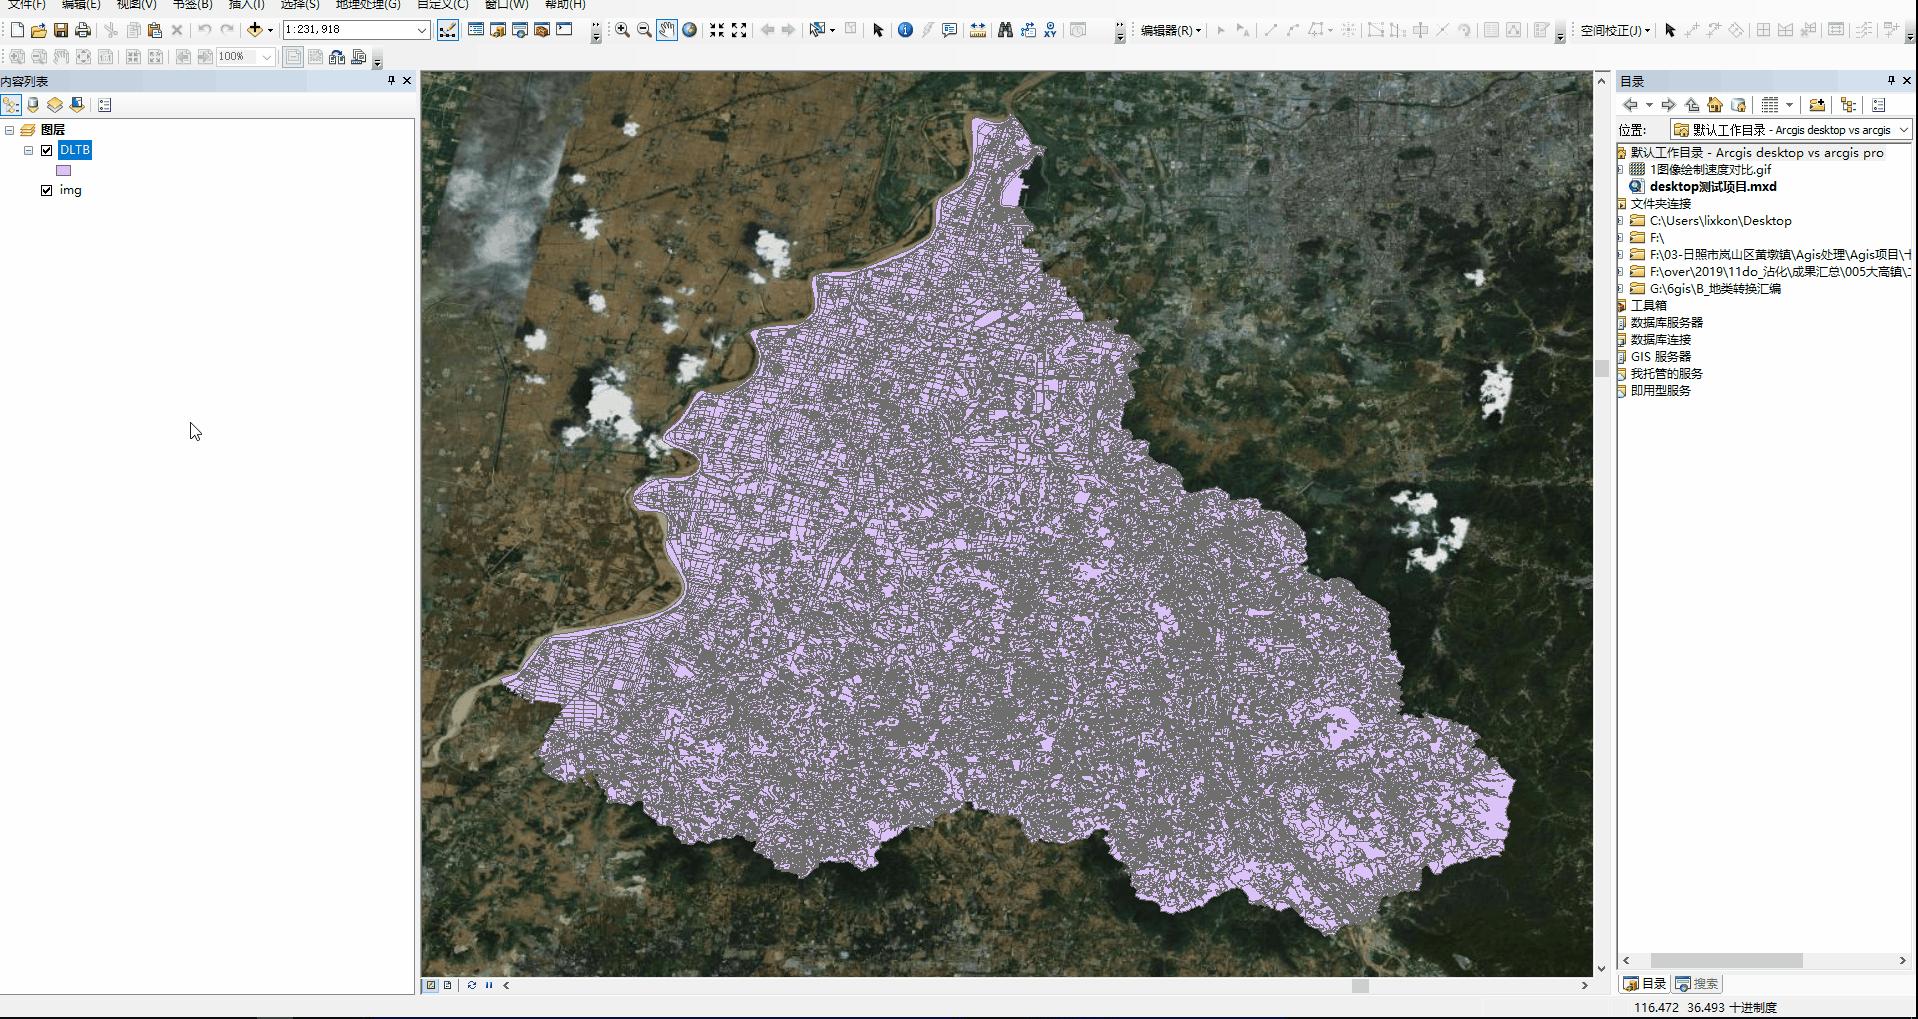Zoom to full extent with the globe icon
The image size is (1918, 1019).
coord(690,30)
